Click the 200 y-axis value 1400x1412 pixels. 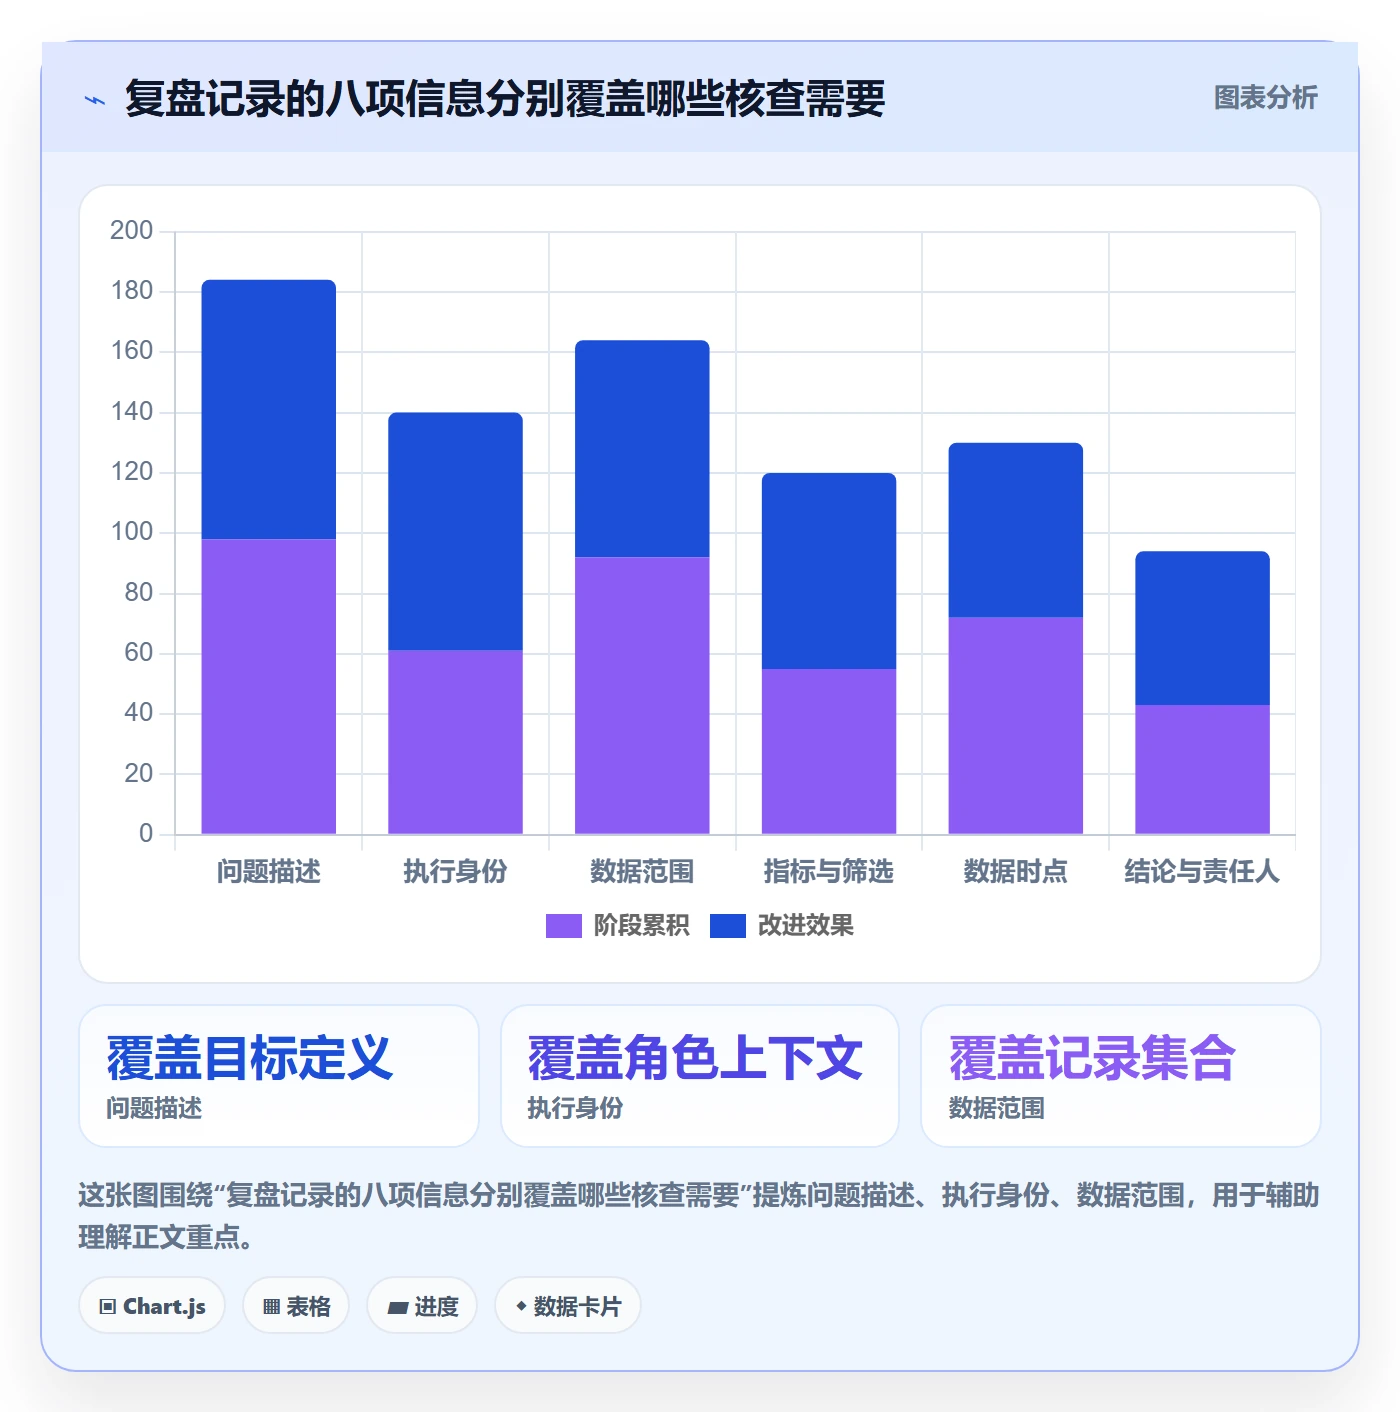pyautogui.click(x=131, y=231)
